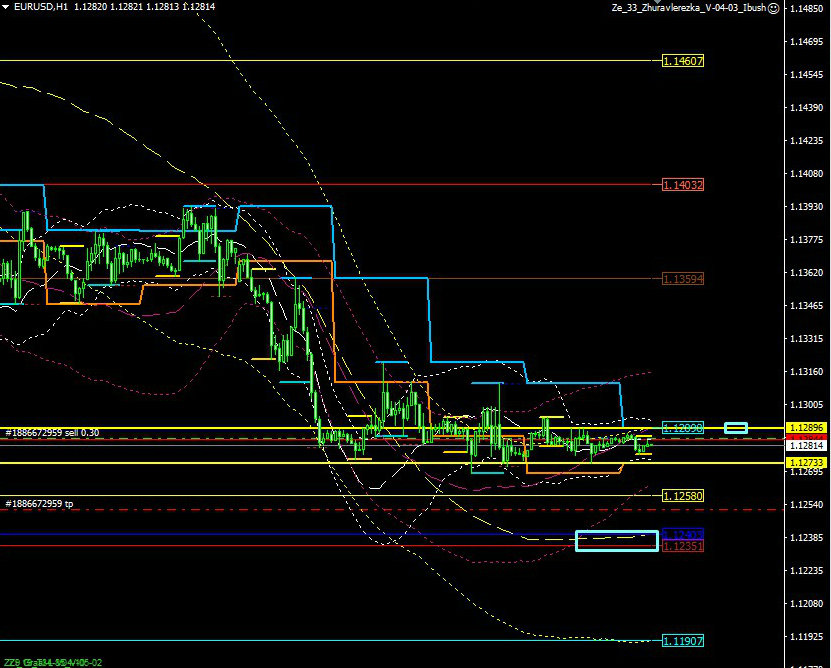Click the Ze_33_Zhuravlerezka expert advisor name
Screen dimensions: 831x668
pyautogui.click(x=689, y=8)
